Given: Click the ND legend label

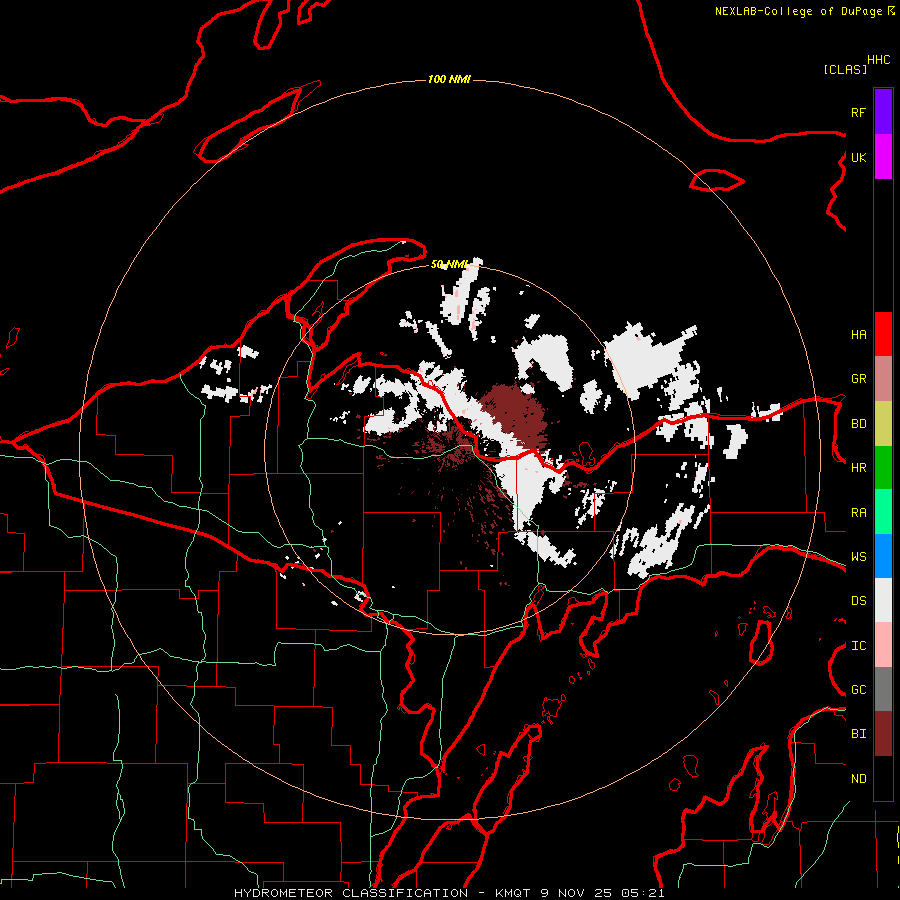Looking at the screenshot, I should pos(858,779).
